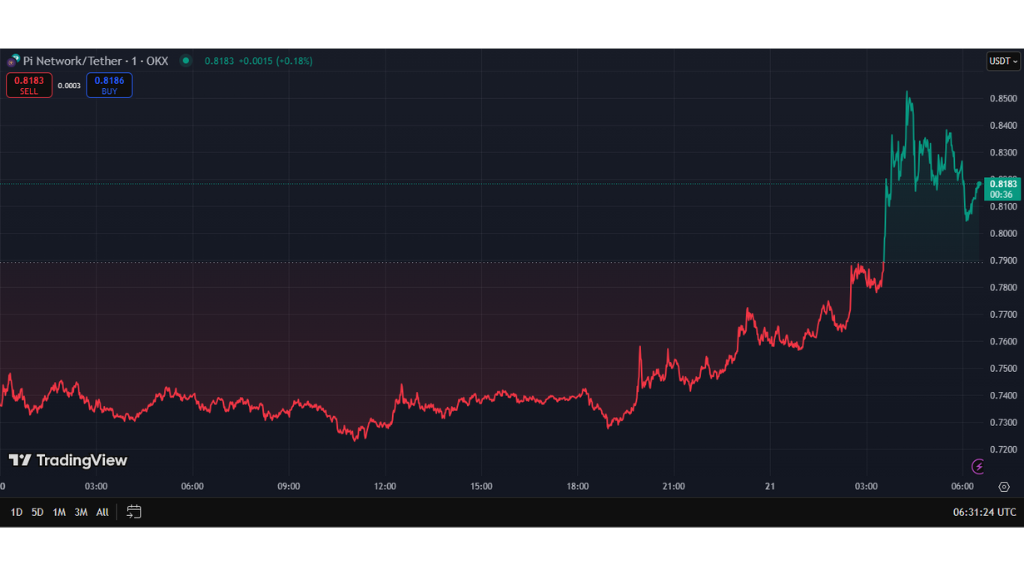Select the 1D time range
Screen dimensions: 1024x576
16,513
